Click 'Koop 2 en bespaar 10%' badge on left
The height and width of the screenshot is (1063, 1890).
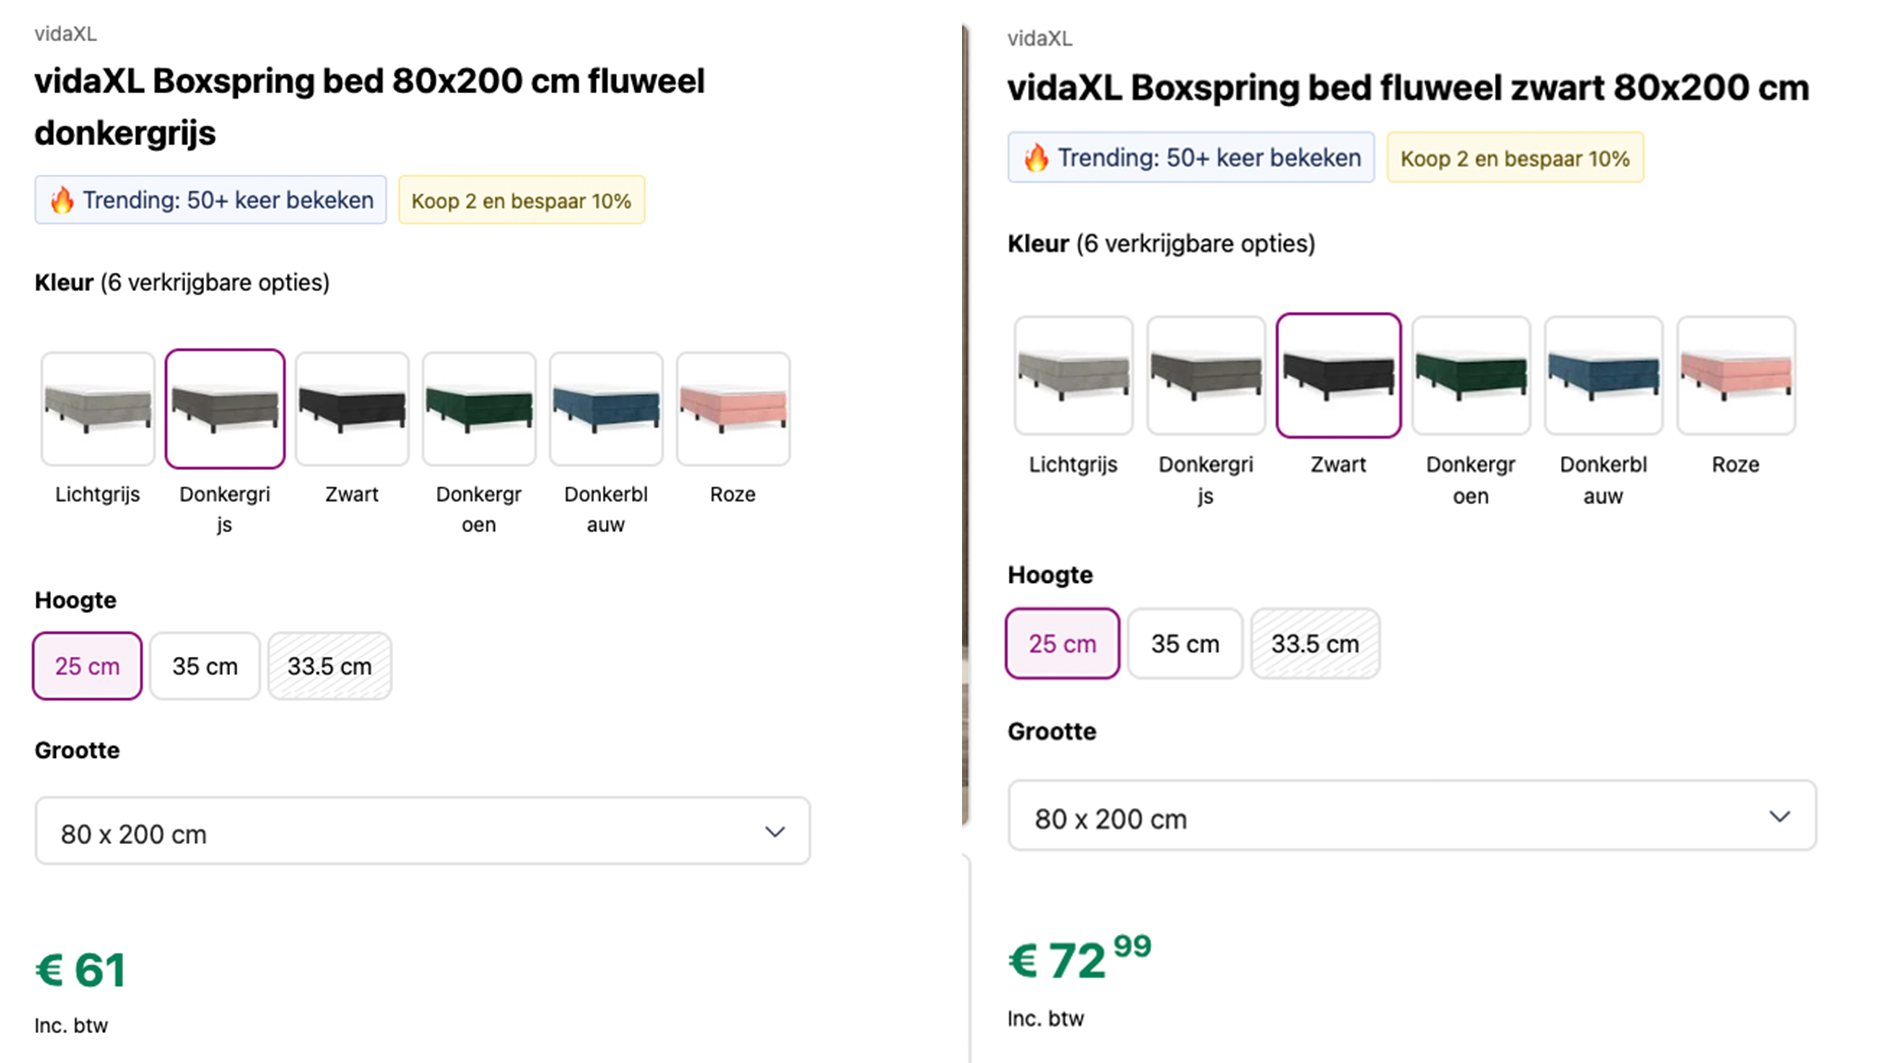(x=521, y=201)
